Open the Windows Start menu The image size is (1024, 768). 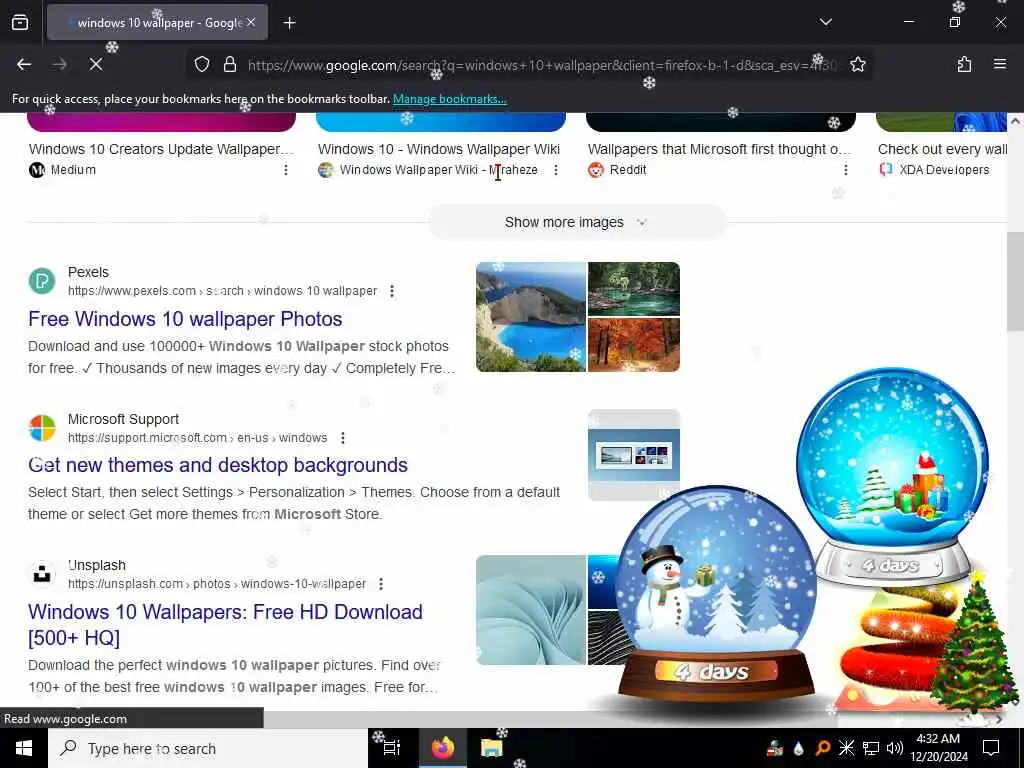[x=24, y=748]
